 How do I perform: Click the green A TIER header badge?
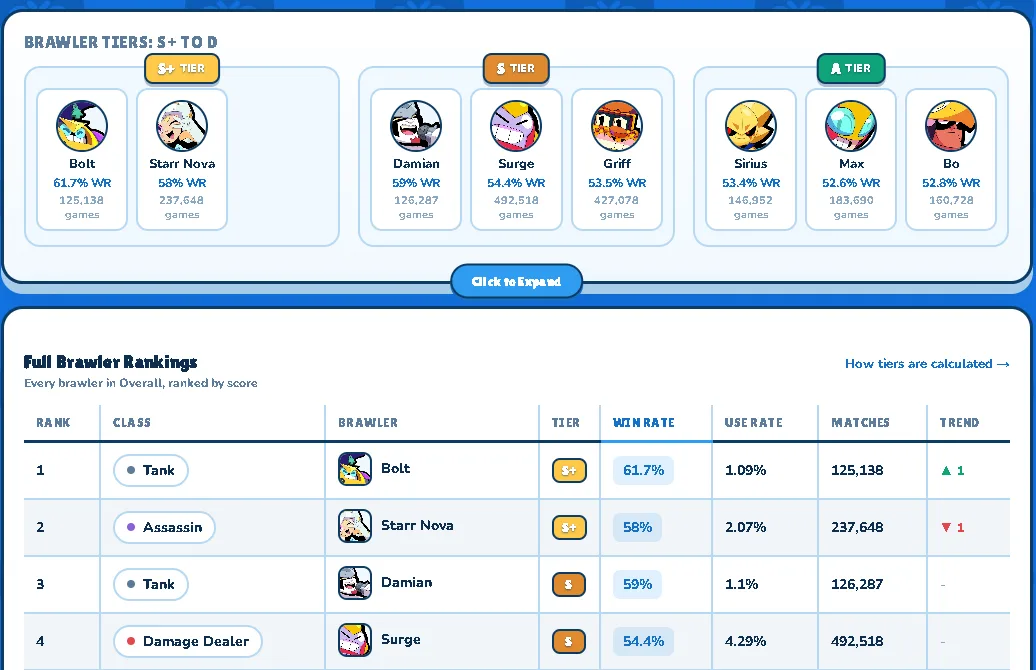pos(851,69)
